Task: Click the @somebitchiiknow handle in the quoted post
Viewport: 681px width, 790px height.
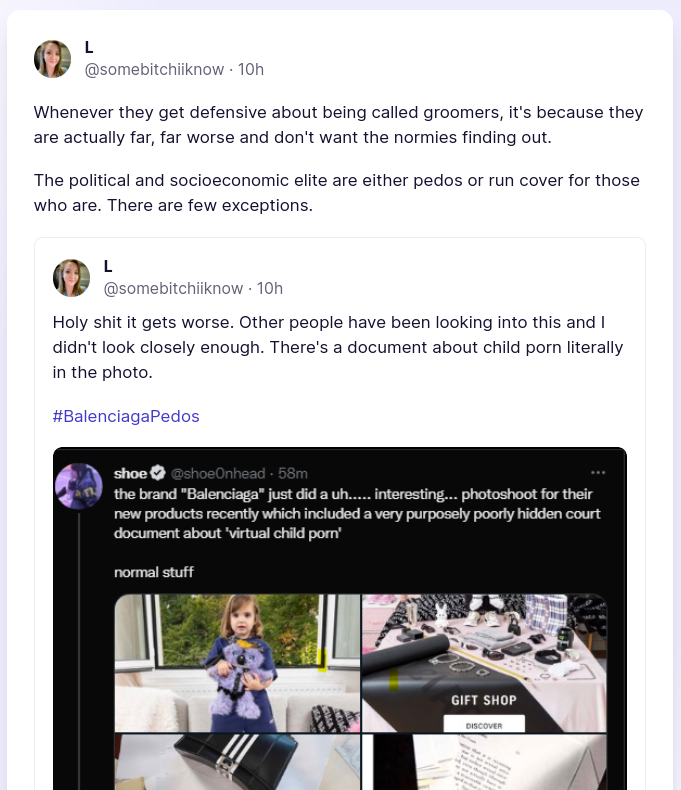Action: pyautogui.click(x=174, y=288)
